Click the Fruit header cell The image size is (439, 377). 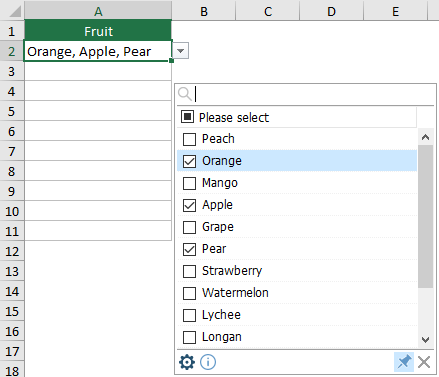[98, 31]
